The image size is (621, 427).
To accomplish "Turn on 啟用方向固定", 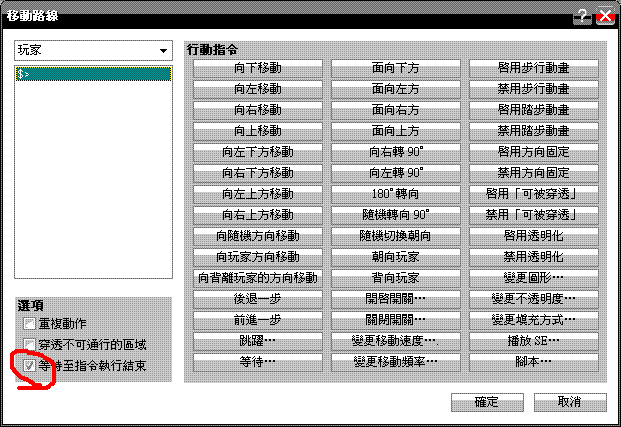I will [533, 152].
